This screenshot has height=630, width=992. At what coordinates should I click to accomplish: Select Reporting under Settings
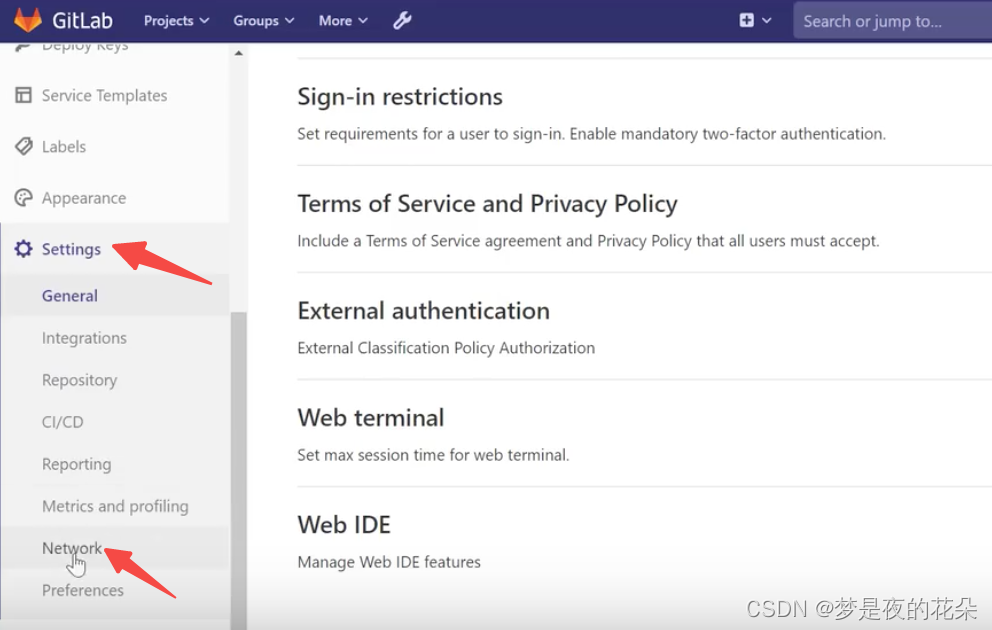77,464
